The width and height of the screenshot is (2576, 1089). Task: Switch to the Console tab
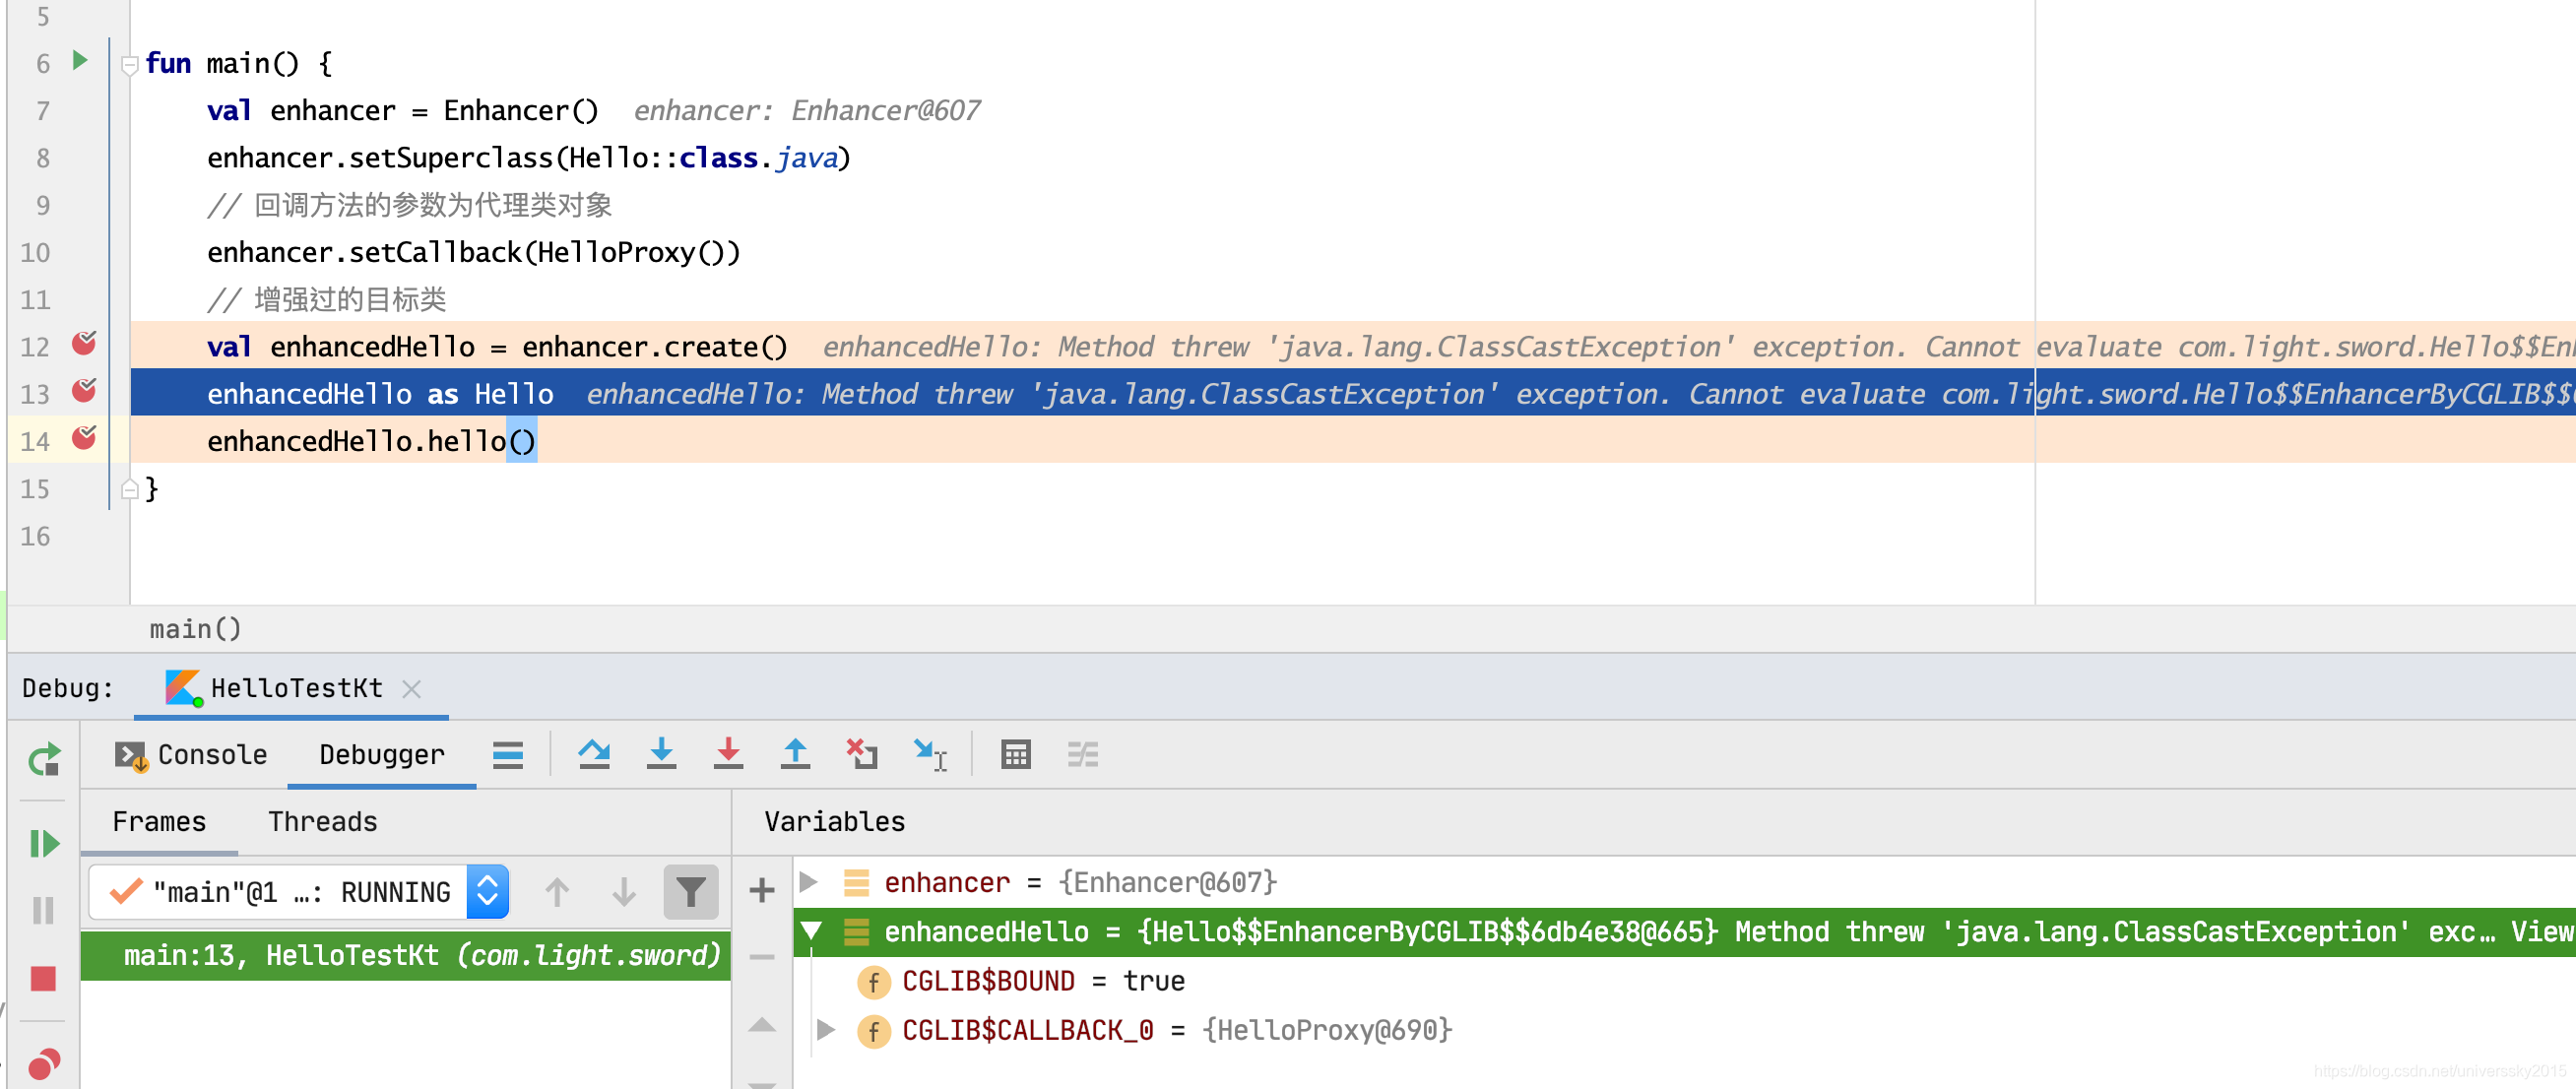(x=212, y=755)
